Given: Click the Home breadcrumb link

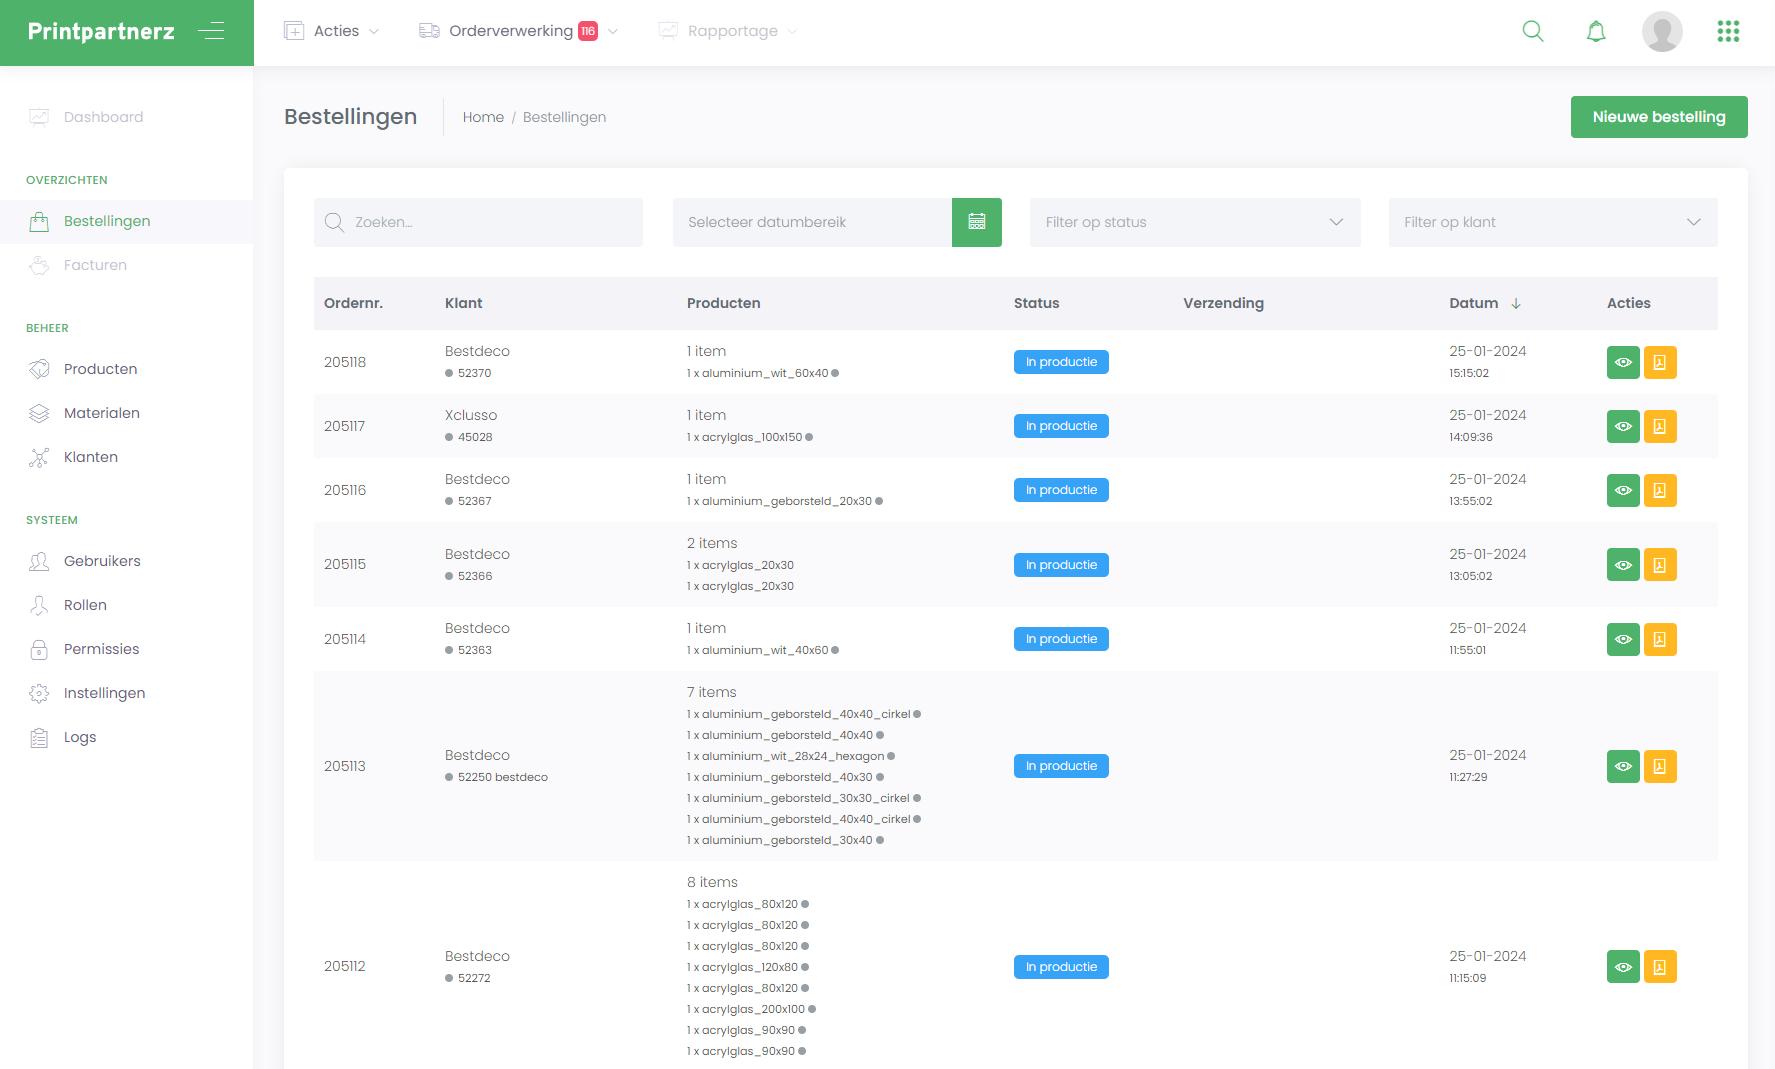Looking at the screenshot, I should [483, 117].
